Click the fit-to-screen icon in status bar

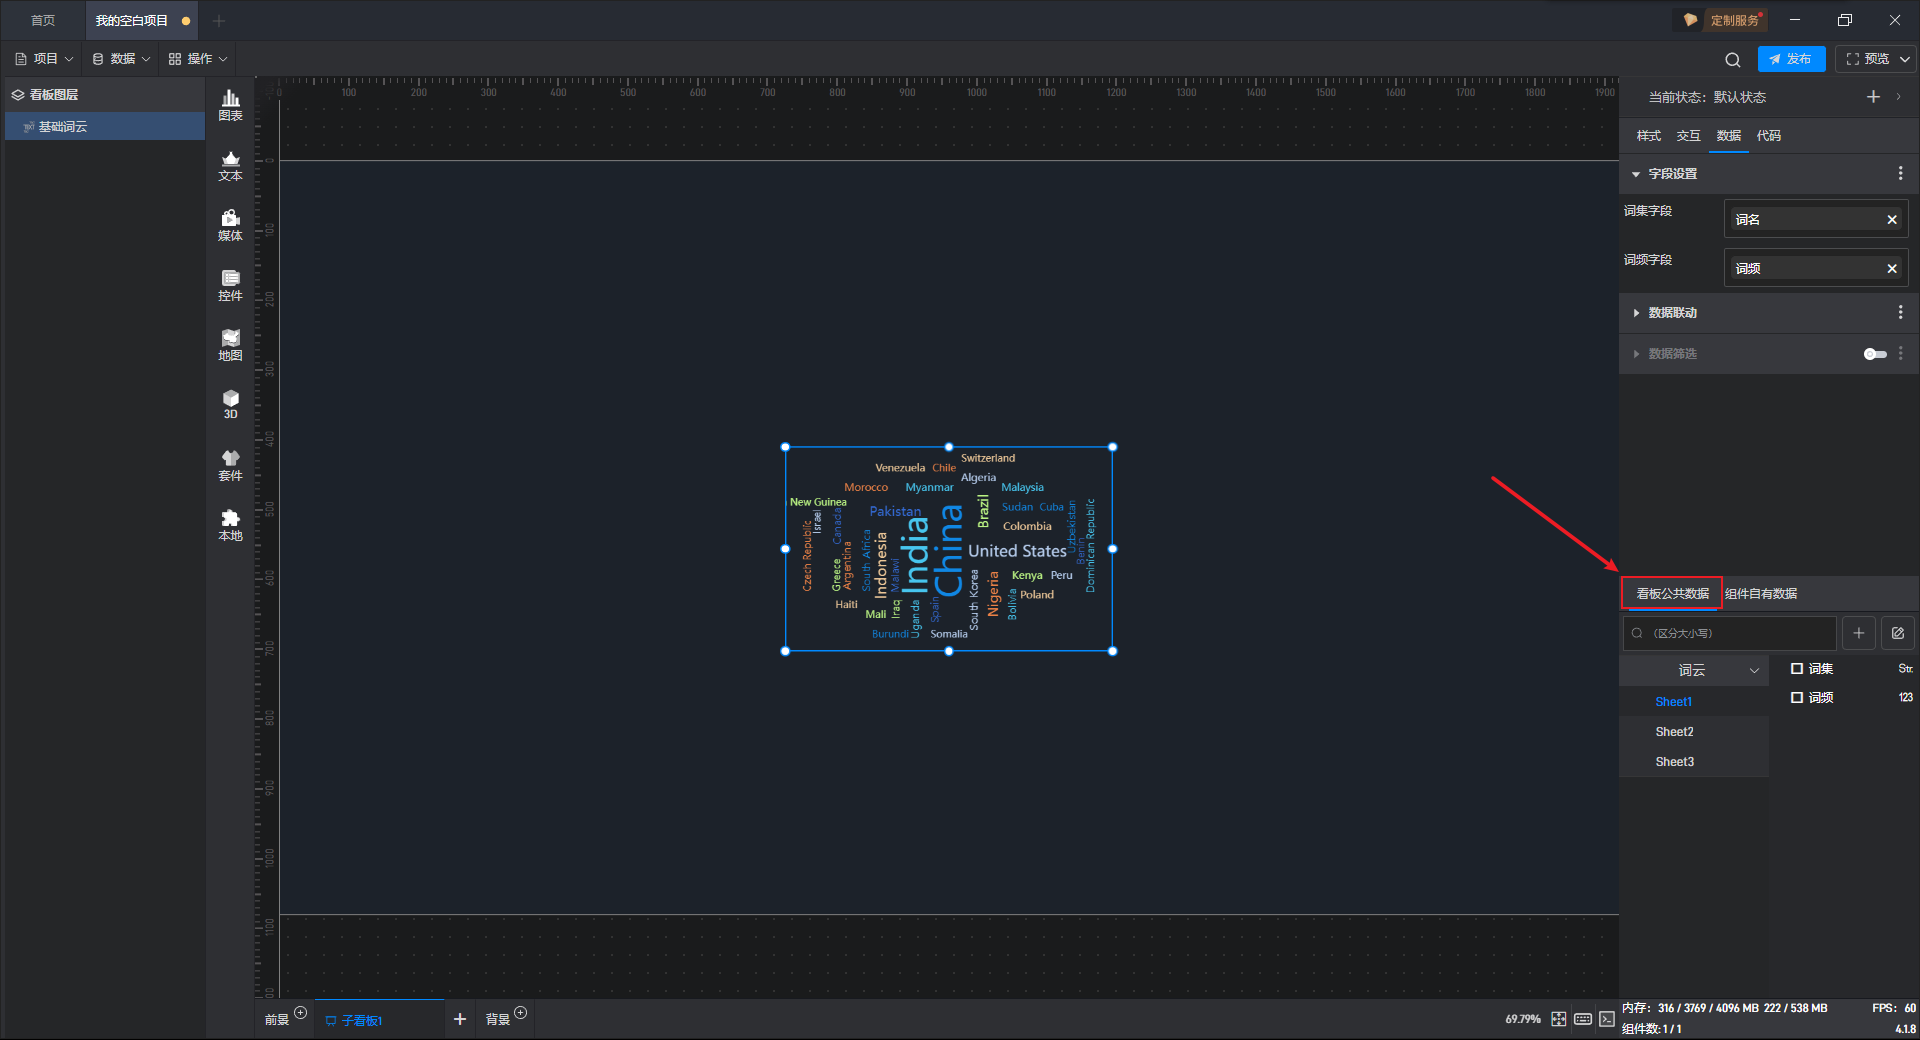point(1559,1019)
